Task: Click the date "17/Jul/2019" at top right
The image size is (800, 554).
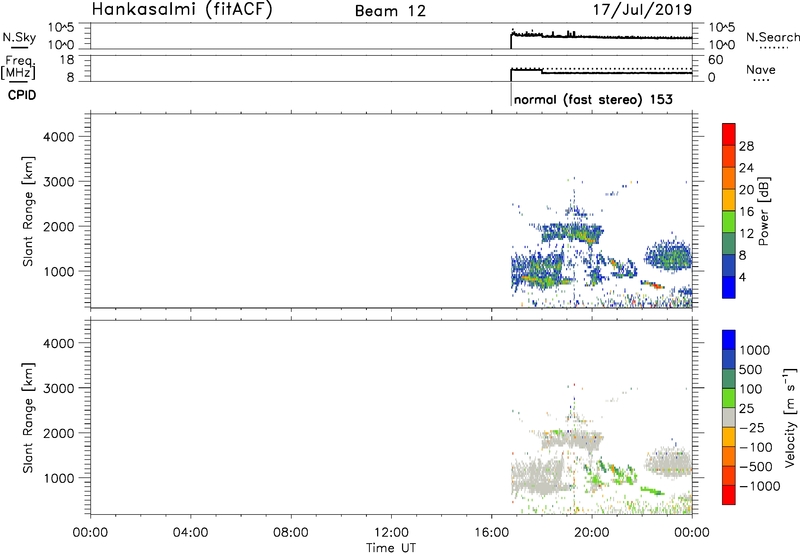Action: 642,10
